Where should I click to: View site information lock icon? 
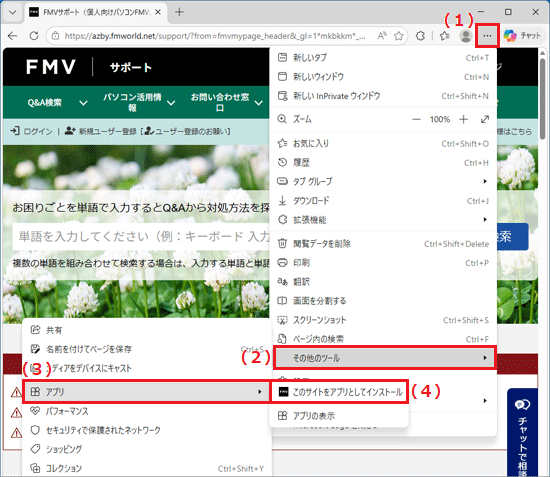pos(55,35)
